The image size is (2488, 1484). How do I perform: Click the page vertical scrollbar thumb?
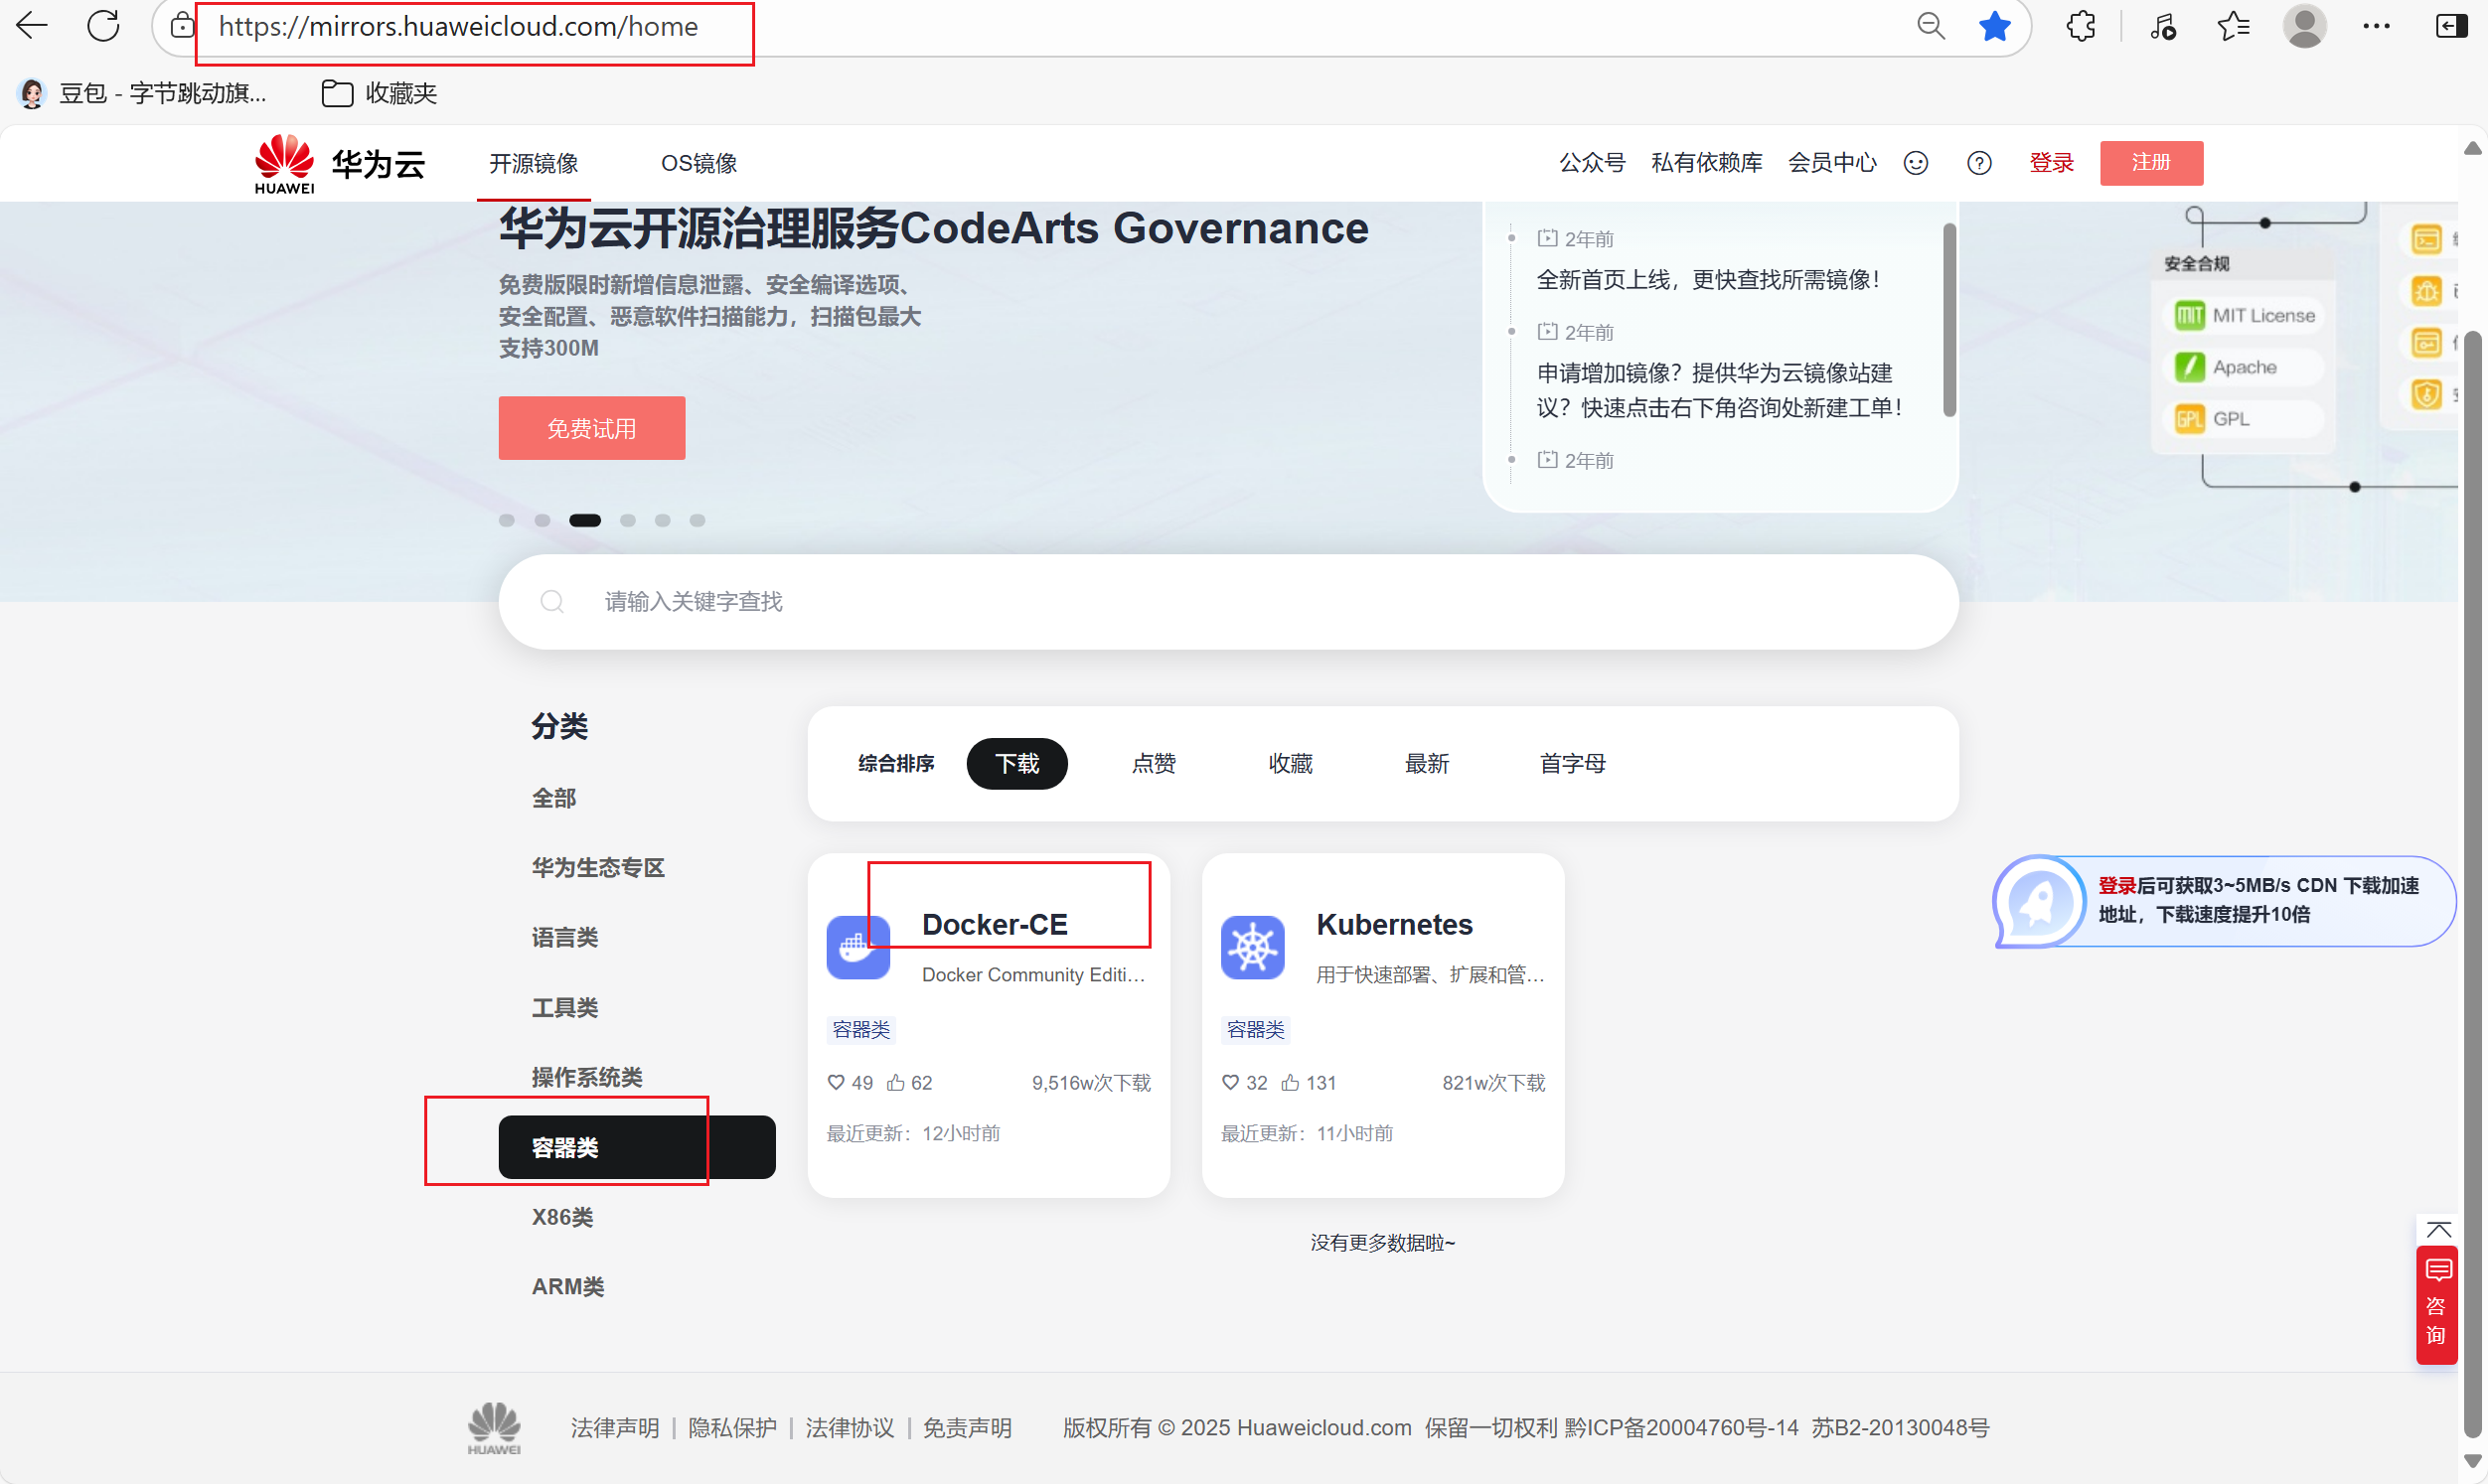pos(2472,884)
